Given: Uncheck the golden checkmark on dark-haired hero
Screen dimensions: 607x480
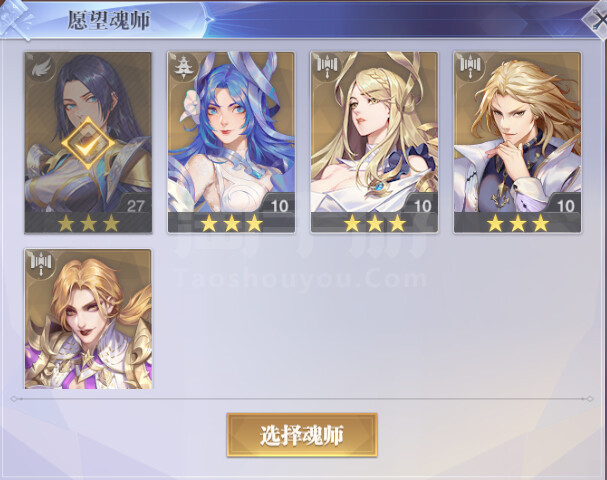Looking at the screenshot, I should point(88,143).
